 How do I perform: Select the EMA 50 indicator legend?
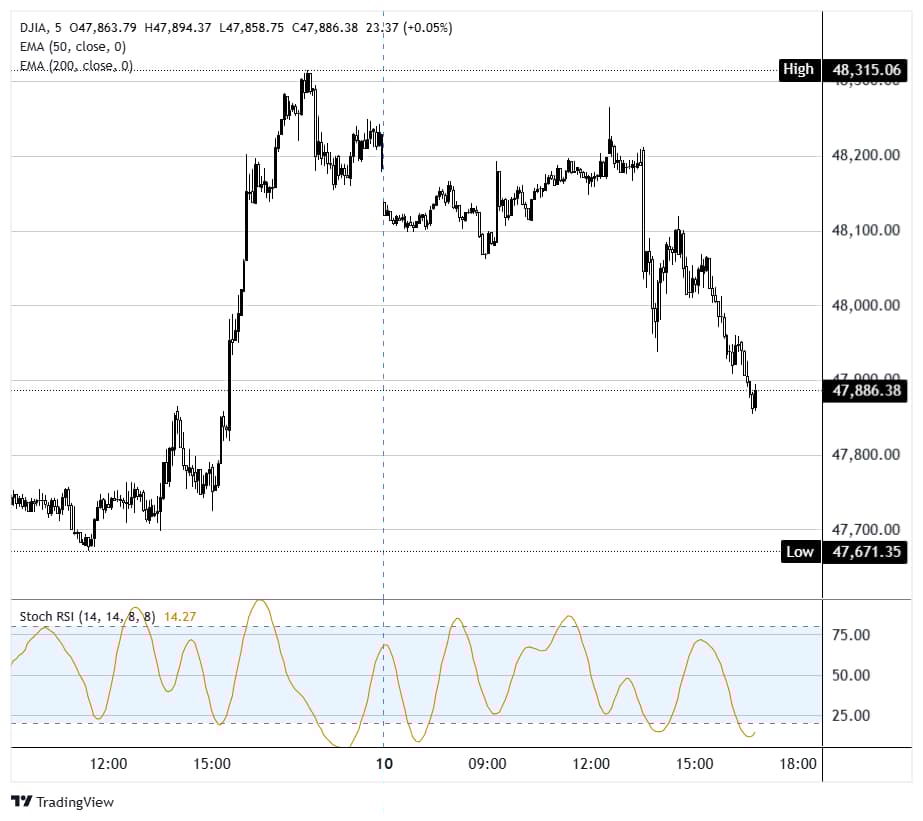click(74, 47)
